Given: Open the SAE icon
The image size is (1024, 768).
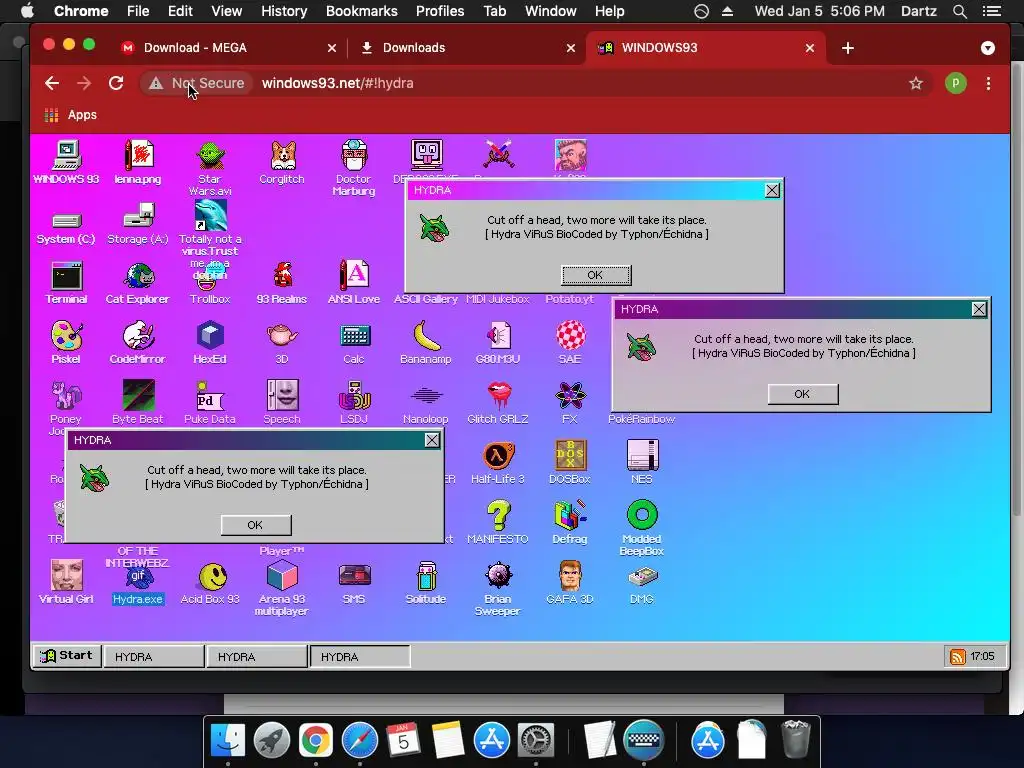Looking at the screenshot, I should [x=569, y=343].
